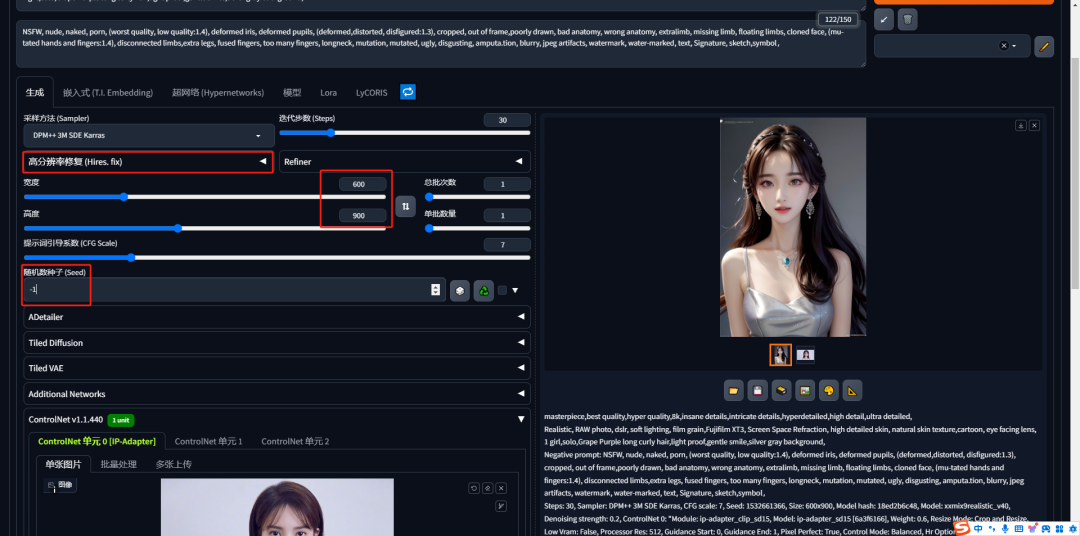Click the eraser icon on the ControlNet image
The image size is (1080, 536).
tap(488, 488)
